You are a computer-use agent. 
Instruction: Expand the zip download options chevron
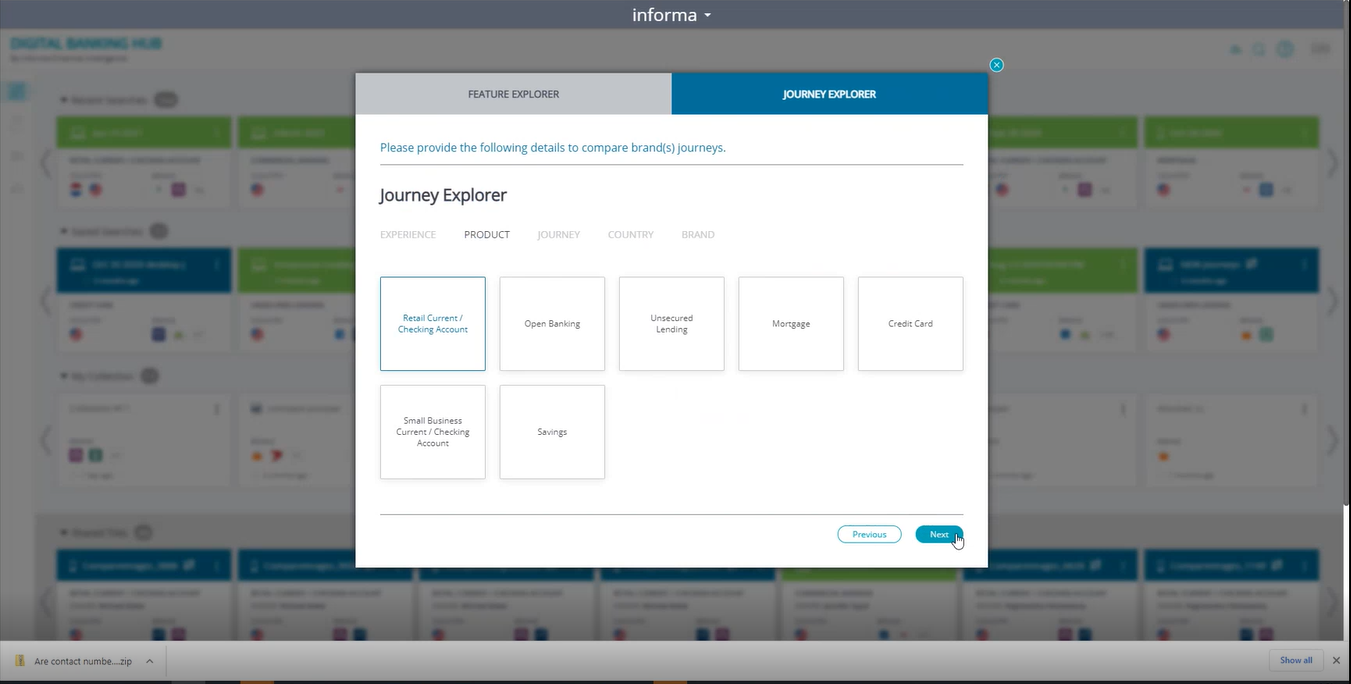point(149,661)
